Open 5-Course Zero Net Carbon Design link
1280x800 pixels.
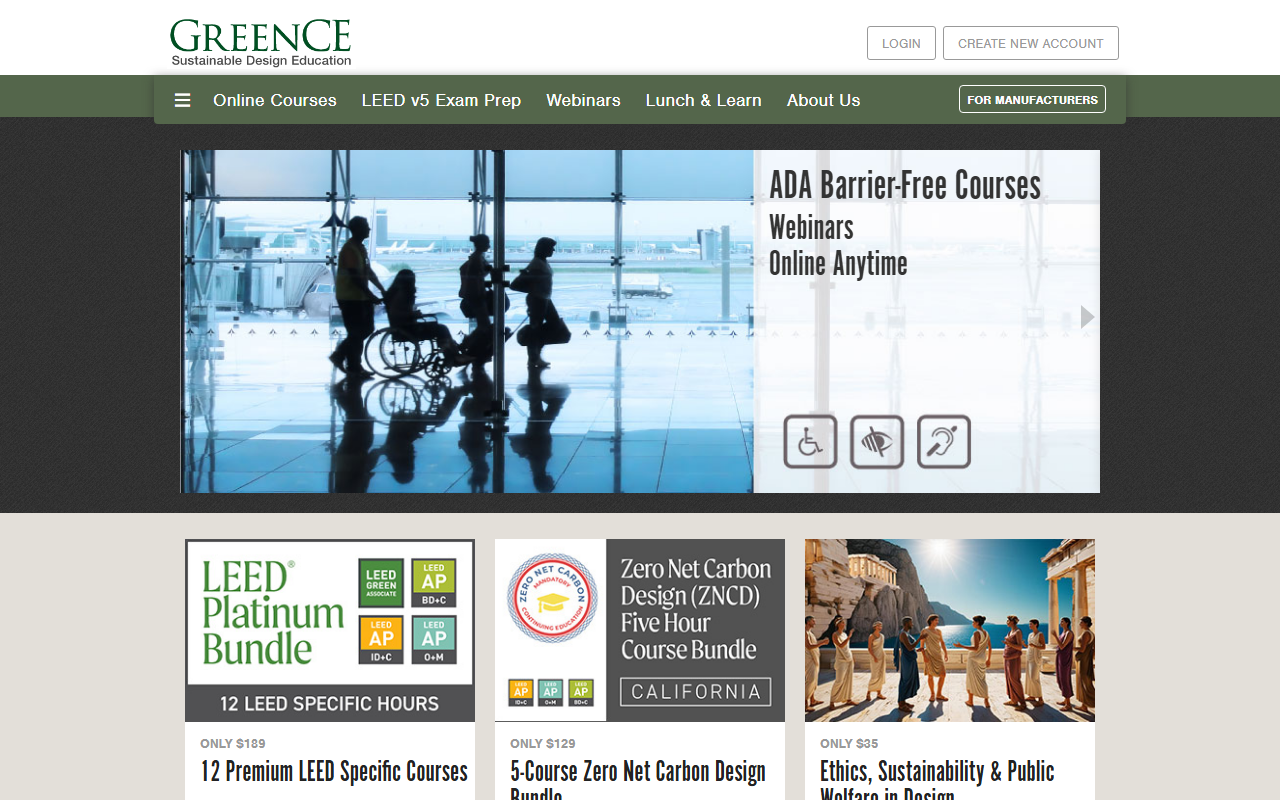(638, 780)
